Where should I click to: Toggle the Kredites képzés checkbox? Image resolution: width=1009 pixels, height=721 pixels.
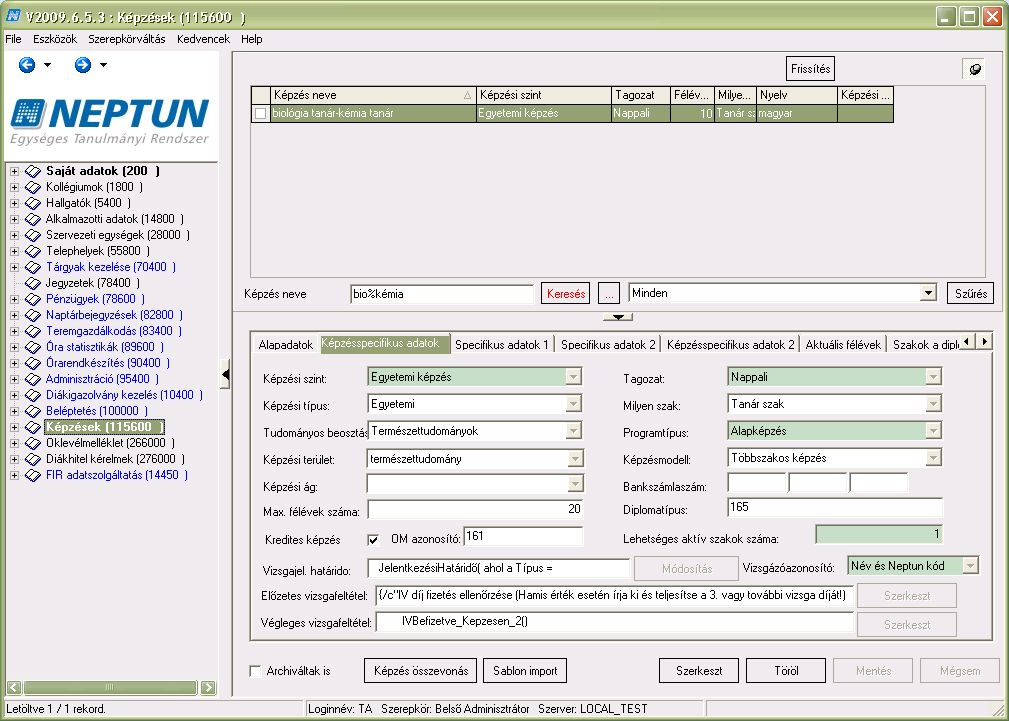(x=373, y=539)
